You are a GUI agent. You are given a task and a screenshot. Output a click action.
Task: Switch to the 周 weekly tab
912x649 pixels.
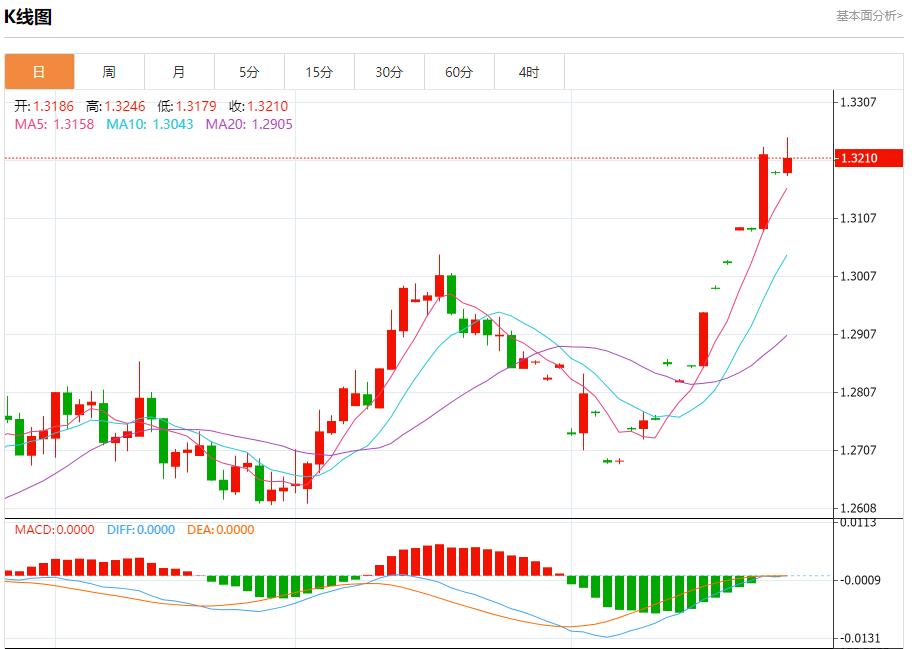click(x=109, y=72)
